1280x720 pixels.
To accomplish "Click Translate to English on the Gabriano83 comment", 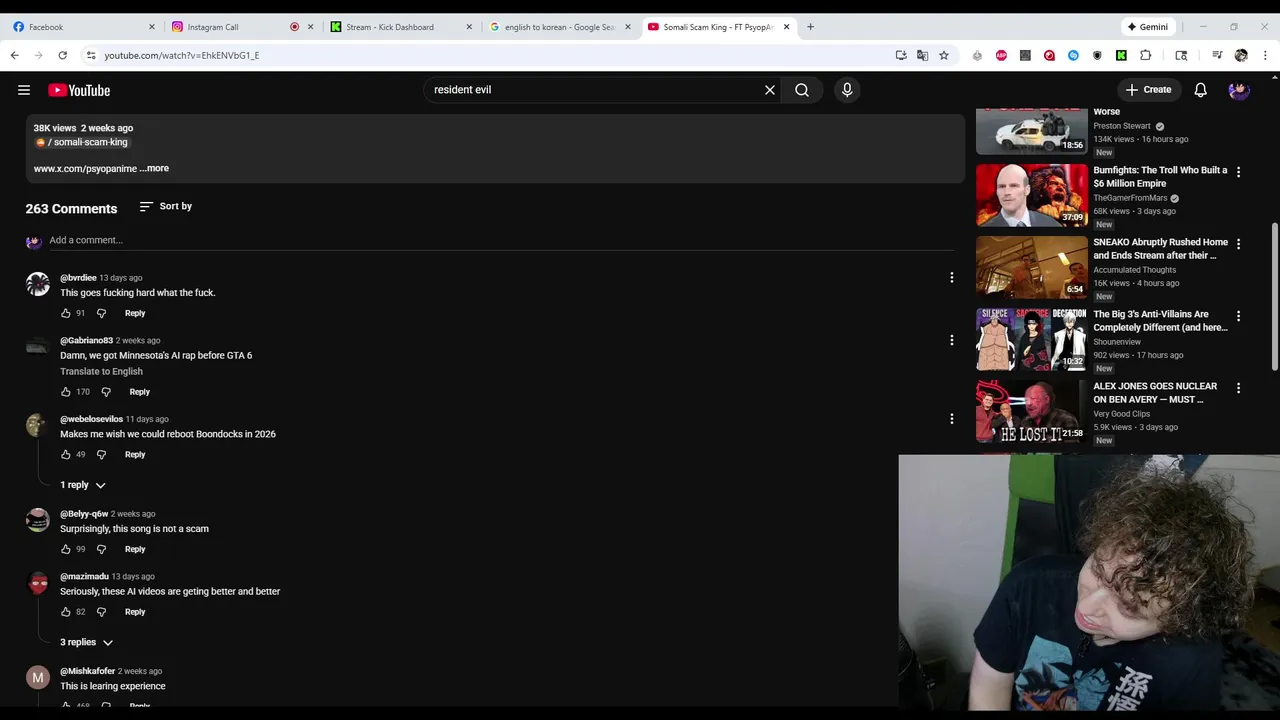I will tap(101, 371).
